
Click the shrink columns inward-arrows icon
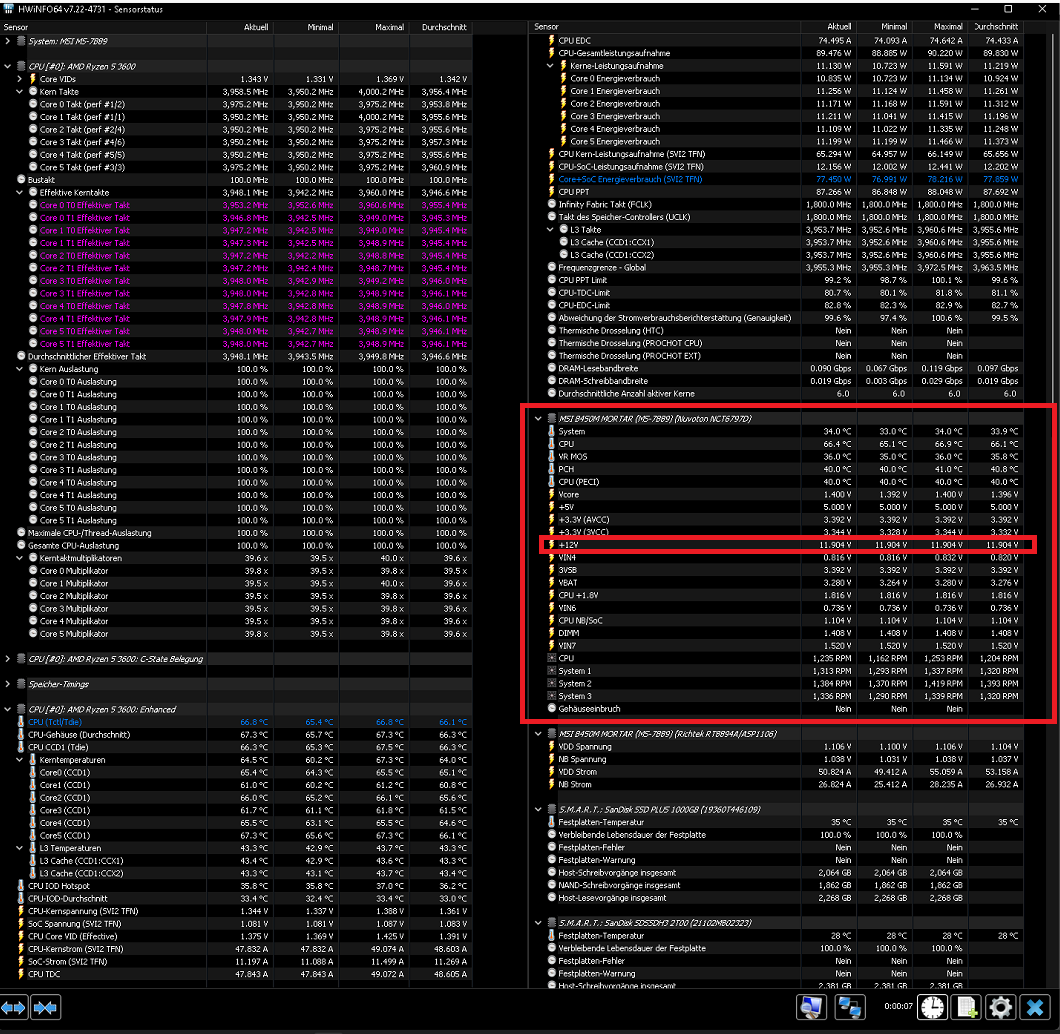pos(45,1008)
